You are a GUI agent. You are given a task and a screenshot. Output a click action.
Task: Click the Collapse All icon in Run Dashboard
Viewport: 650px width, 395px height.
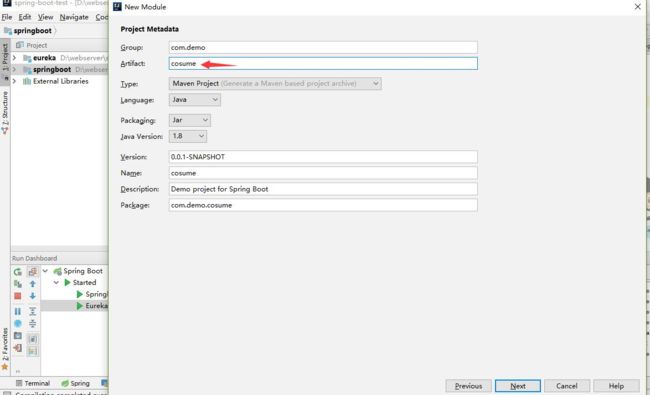point(32,324)
